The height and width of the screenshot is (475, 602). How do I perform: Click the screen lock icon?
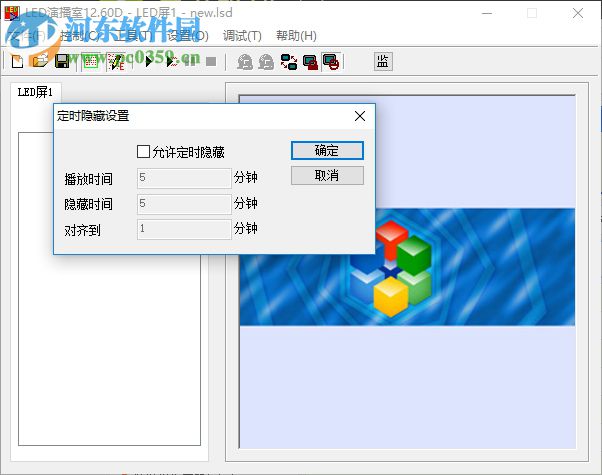[x=310, y=62]
